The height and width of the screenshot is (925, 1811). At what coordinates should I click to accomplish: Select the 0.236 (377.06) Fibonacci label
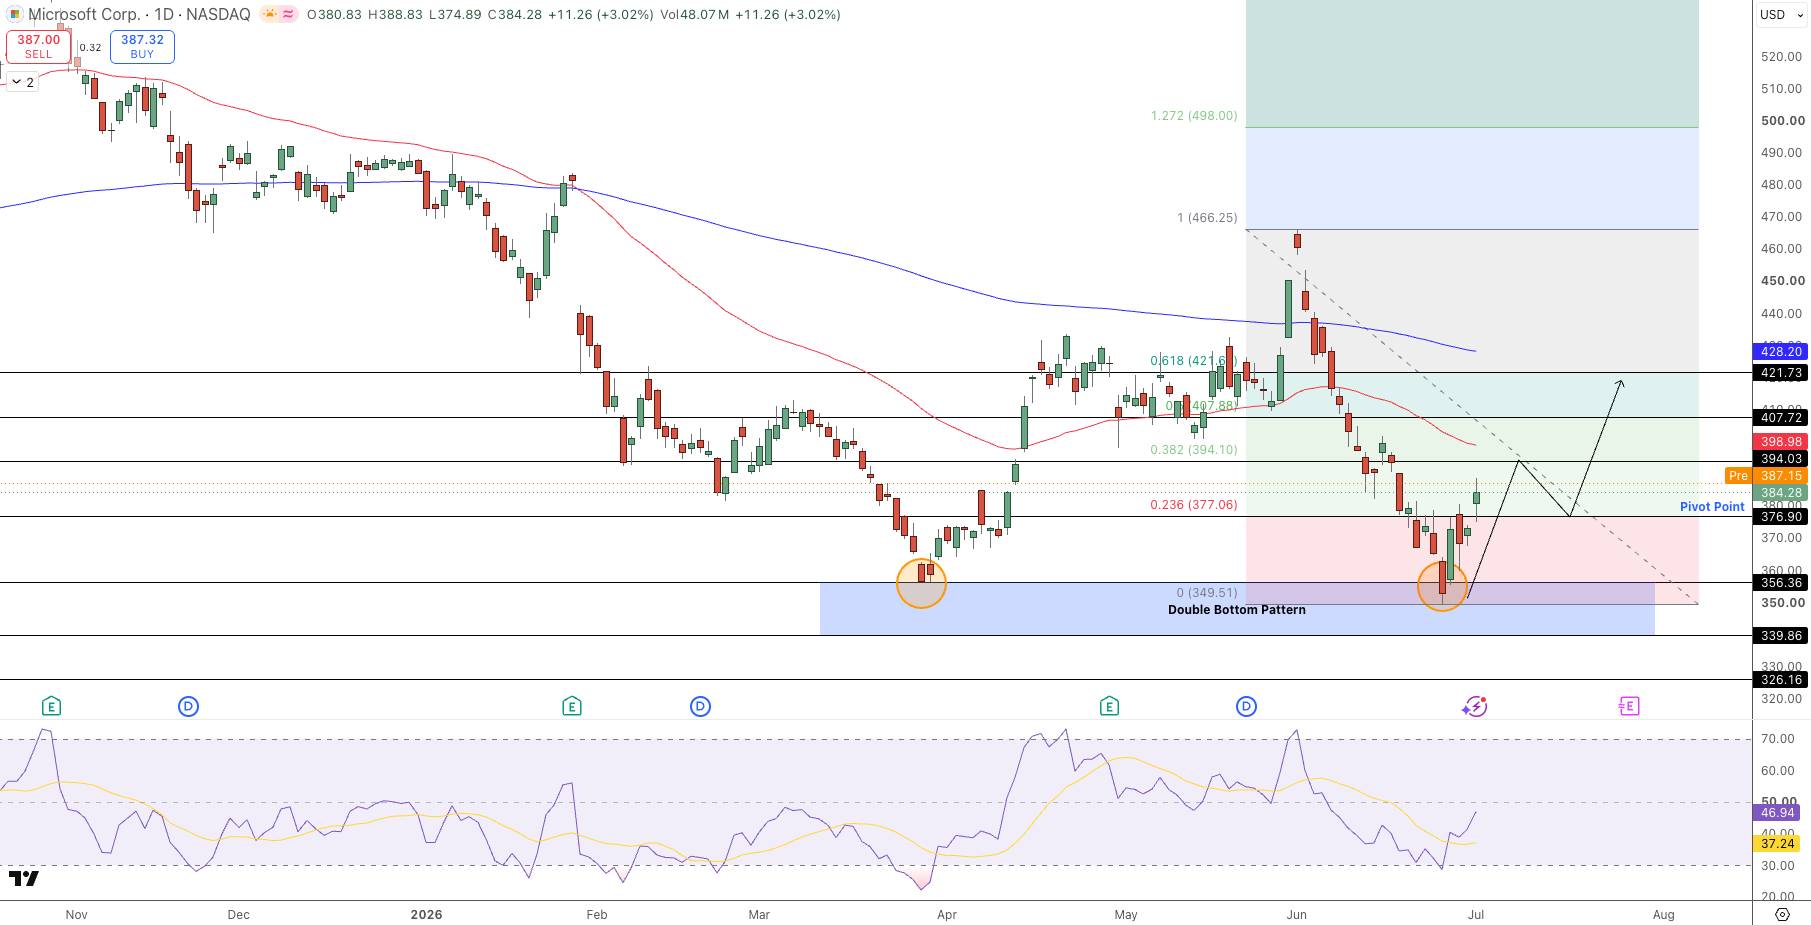pyautogui.click(x=1194, y=505)
